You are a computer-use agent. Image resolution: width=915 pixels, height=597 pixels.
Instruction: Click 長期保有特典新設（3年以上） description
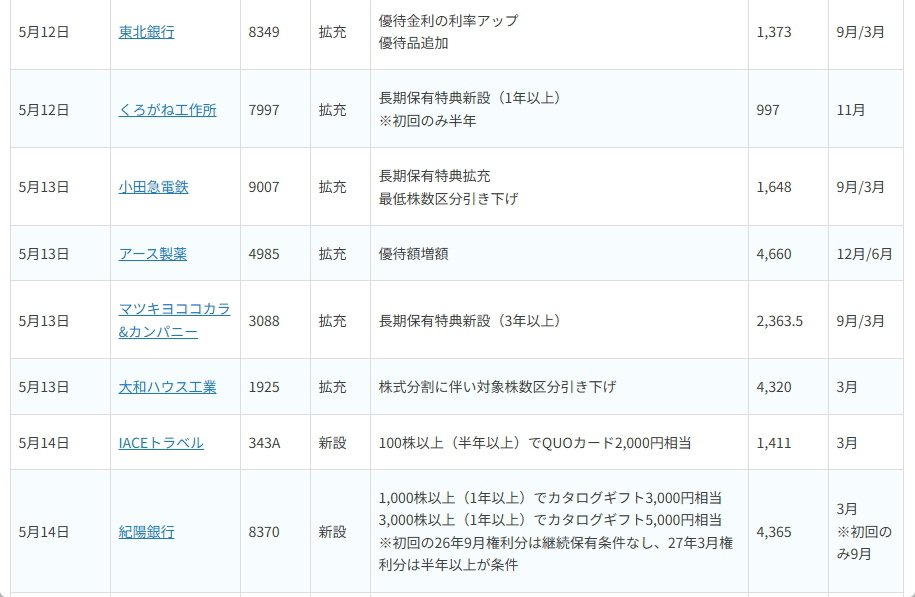(469, 321)
